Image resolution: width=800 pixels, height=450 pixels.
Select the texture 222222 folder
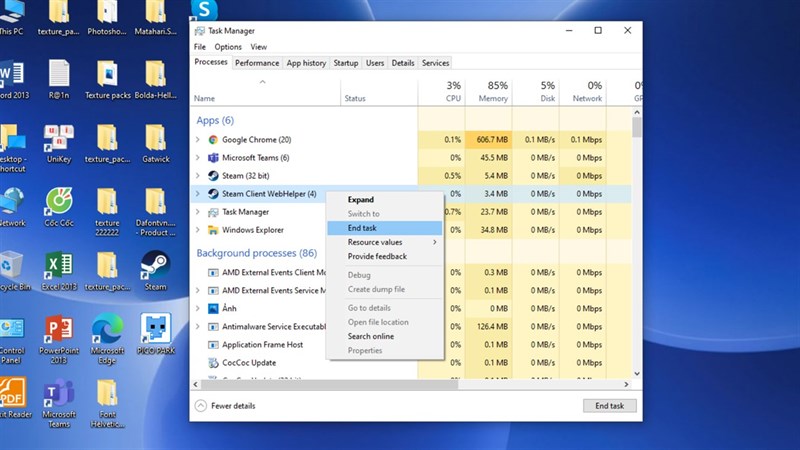[107, 212]
